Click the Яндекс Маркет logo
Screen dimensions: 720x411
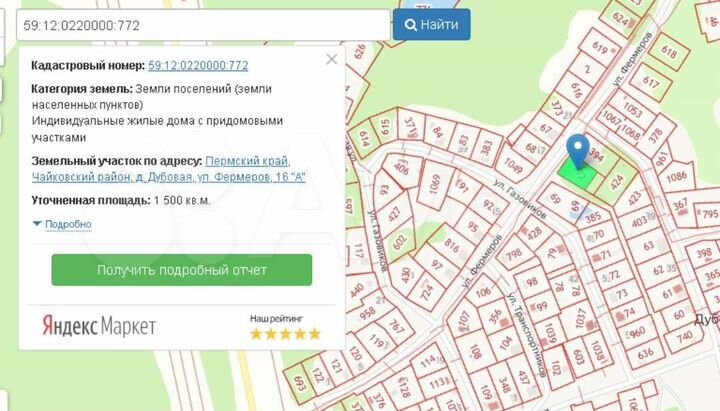click(99, 326)
